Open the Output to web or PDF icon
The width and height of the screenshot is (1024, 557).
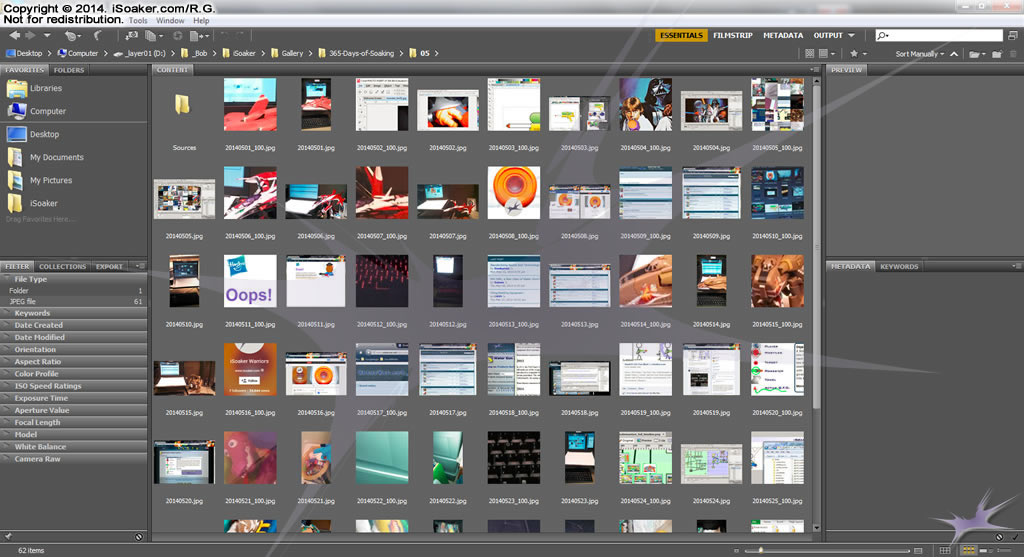point(199,36)
